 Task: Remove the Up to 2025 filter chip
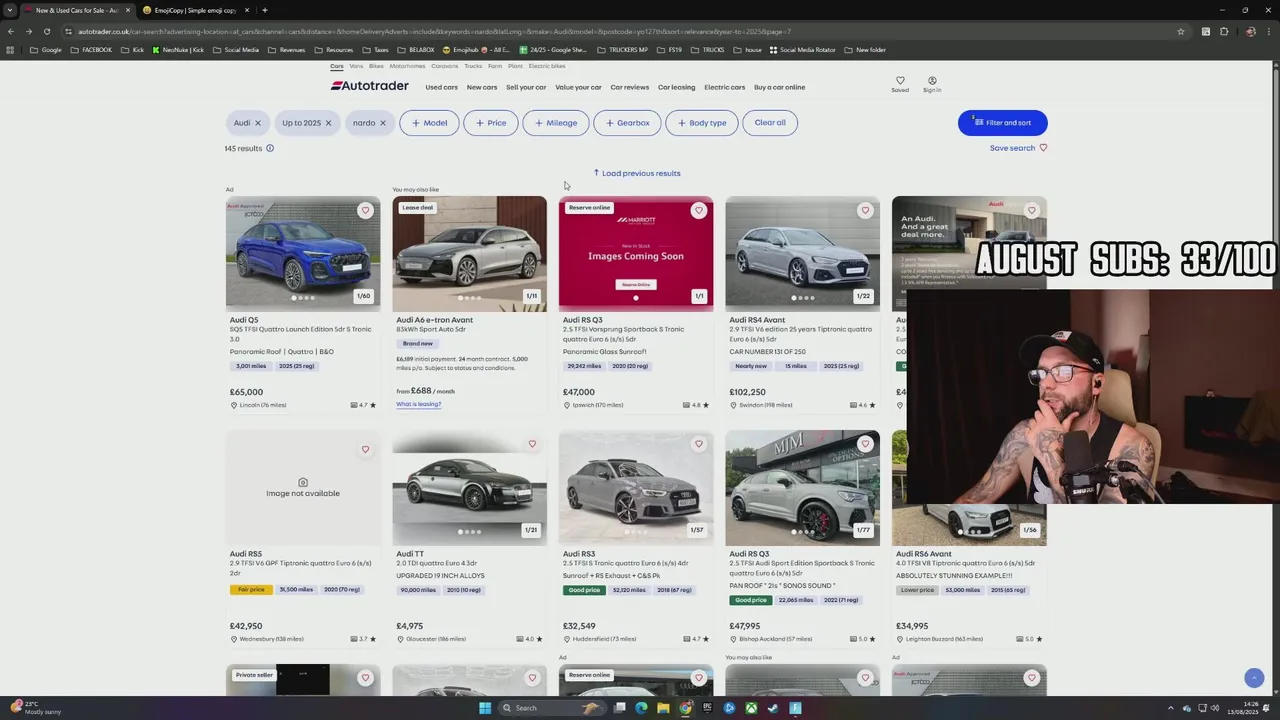click(x=328, y=123)
